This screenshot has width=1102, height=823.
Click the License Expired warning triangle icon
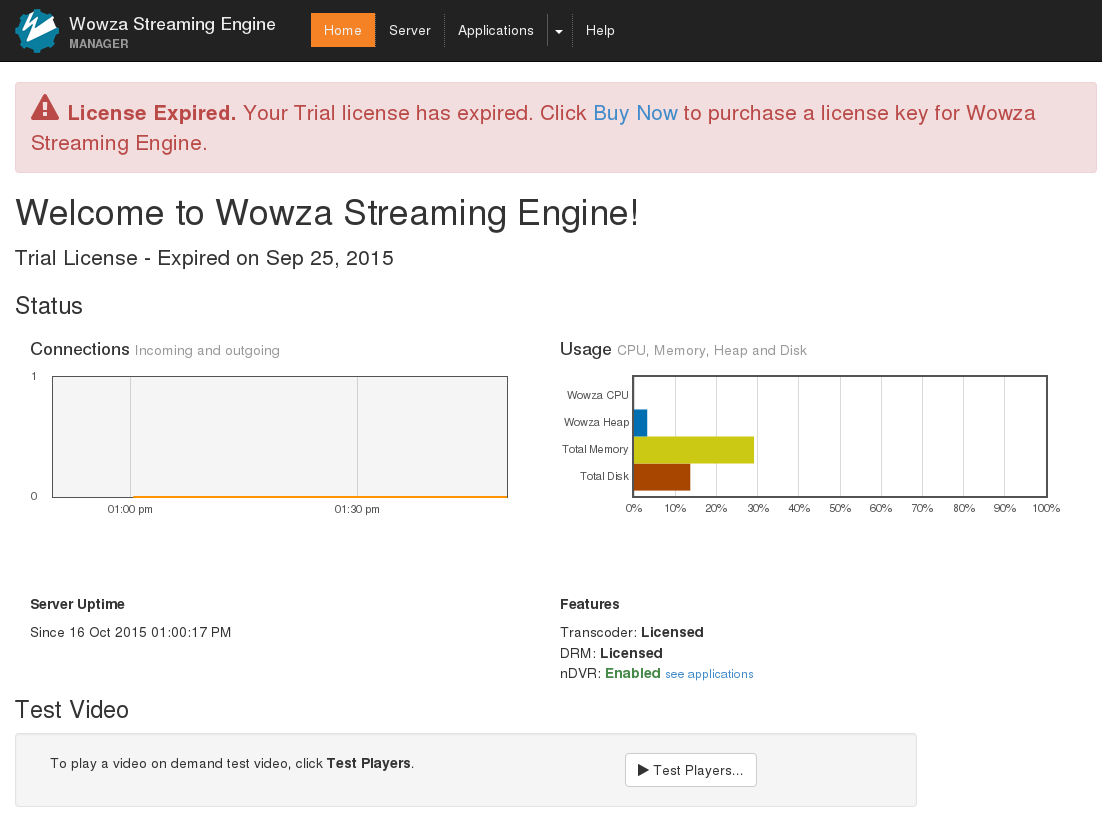pos(45,108)
